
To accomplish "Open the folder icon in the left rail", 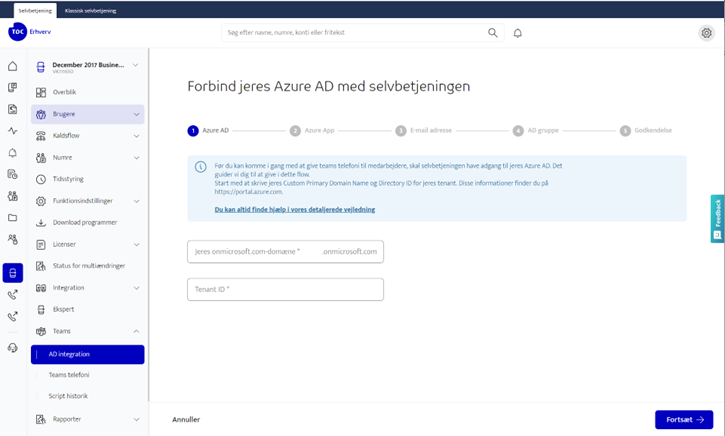I will (12, 217).
